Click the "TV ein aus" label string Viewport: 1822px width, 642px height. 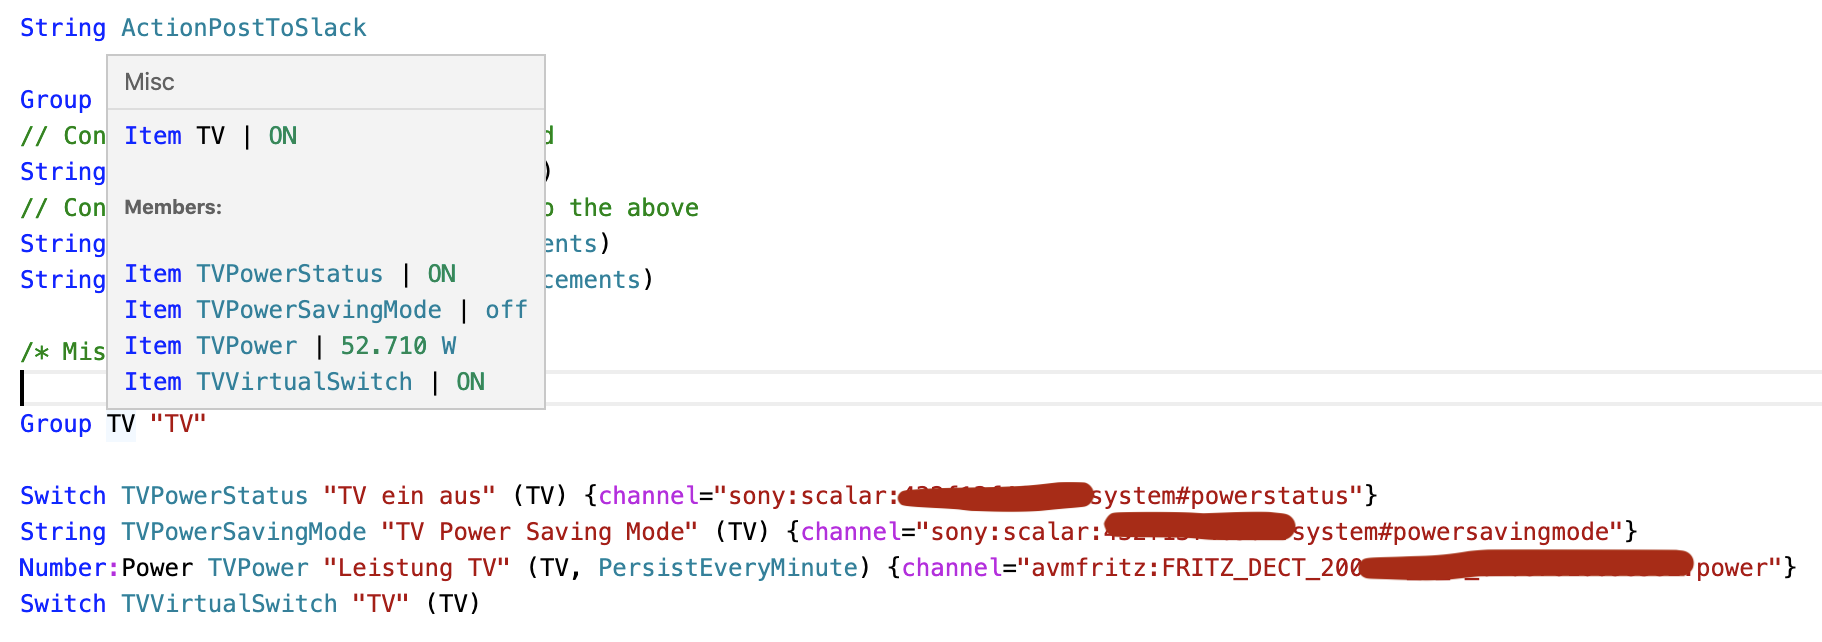click(409, 496)
